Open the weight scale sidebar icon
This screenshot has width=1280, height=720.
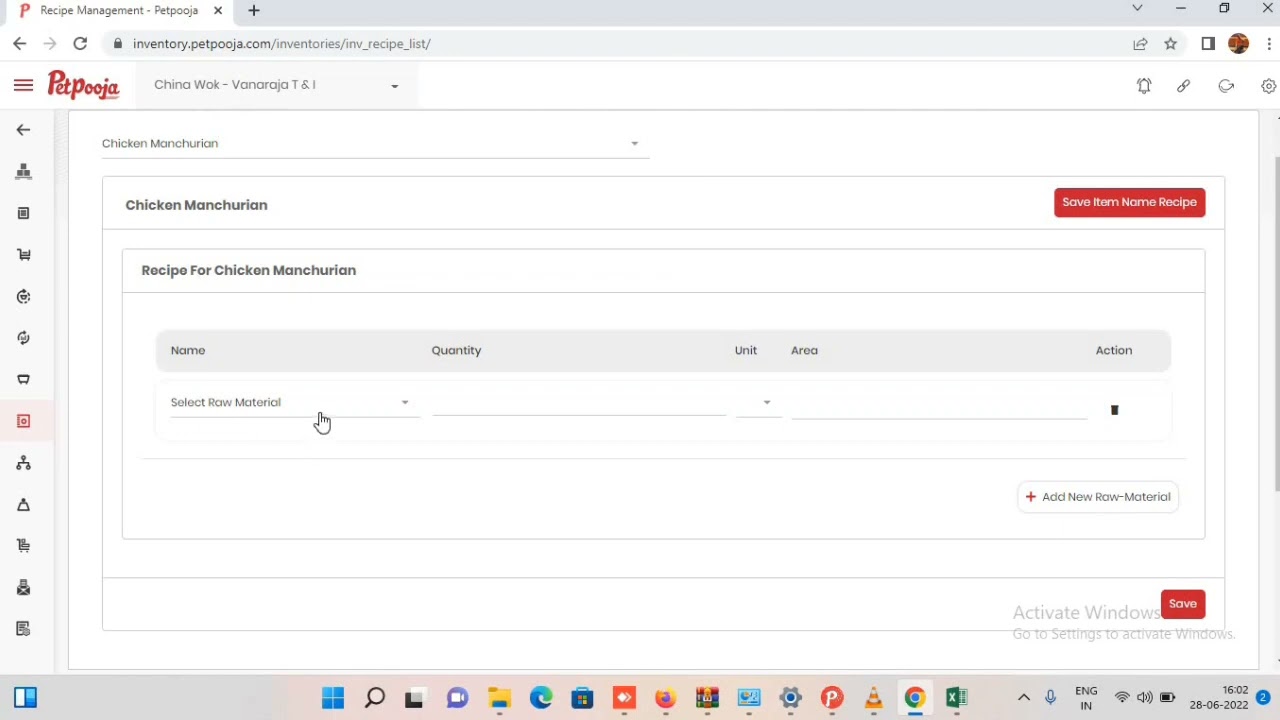click(23, 505)
